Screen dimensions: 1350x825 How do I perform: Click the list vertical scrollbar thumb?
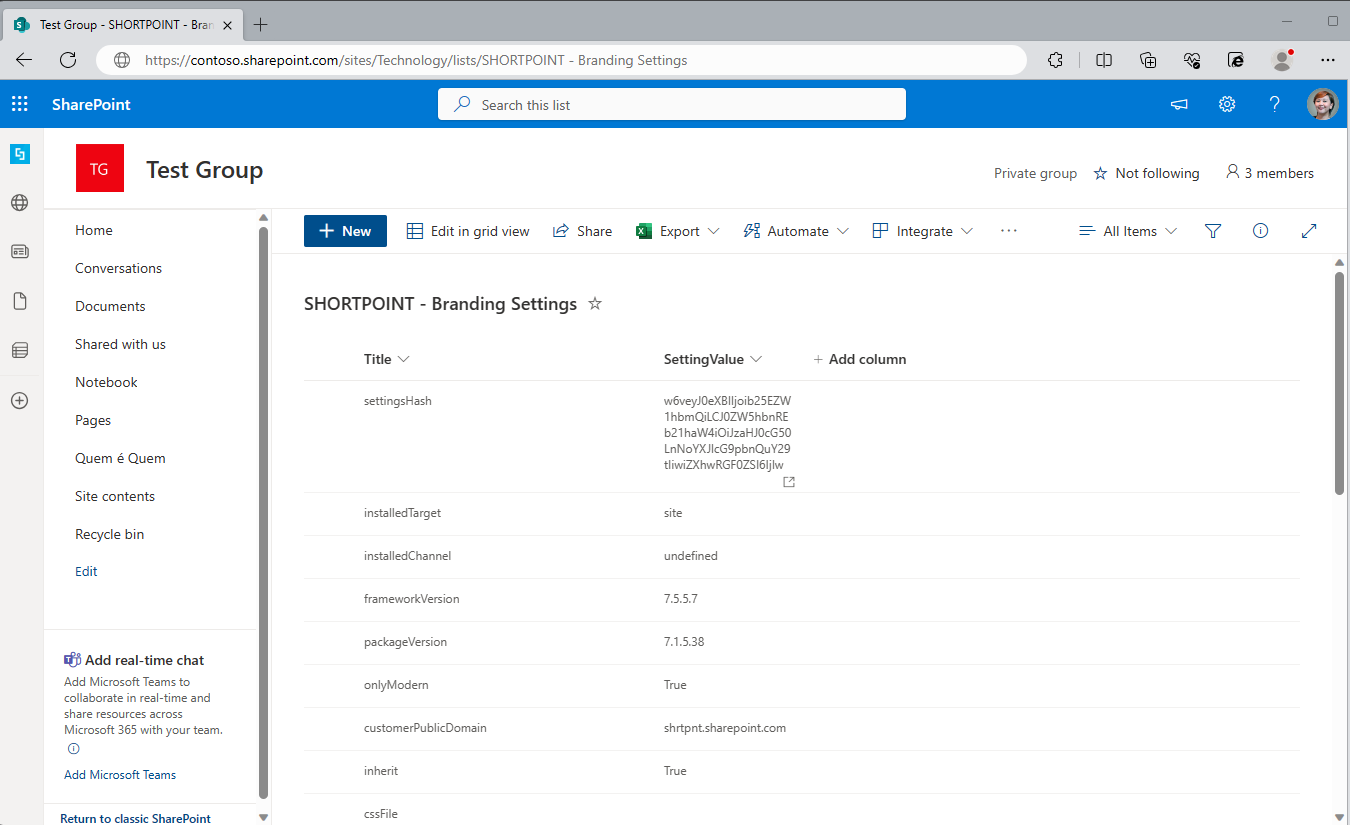click(1340, 382)
